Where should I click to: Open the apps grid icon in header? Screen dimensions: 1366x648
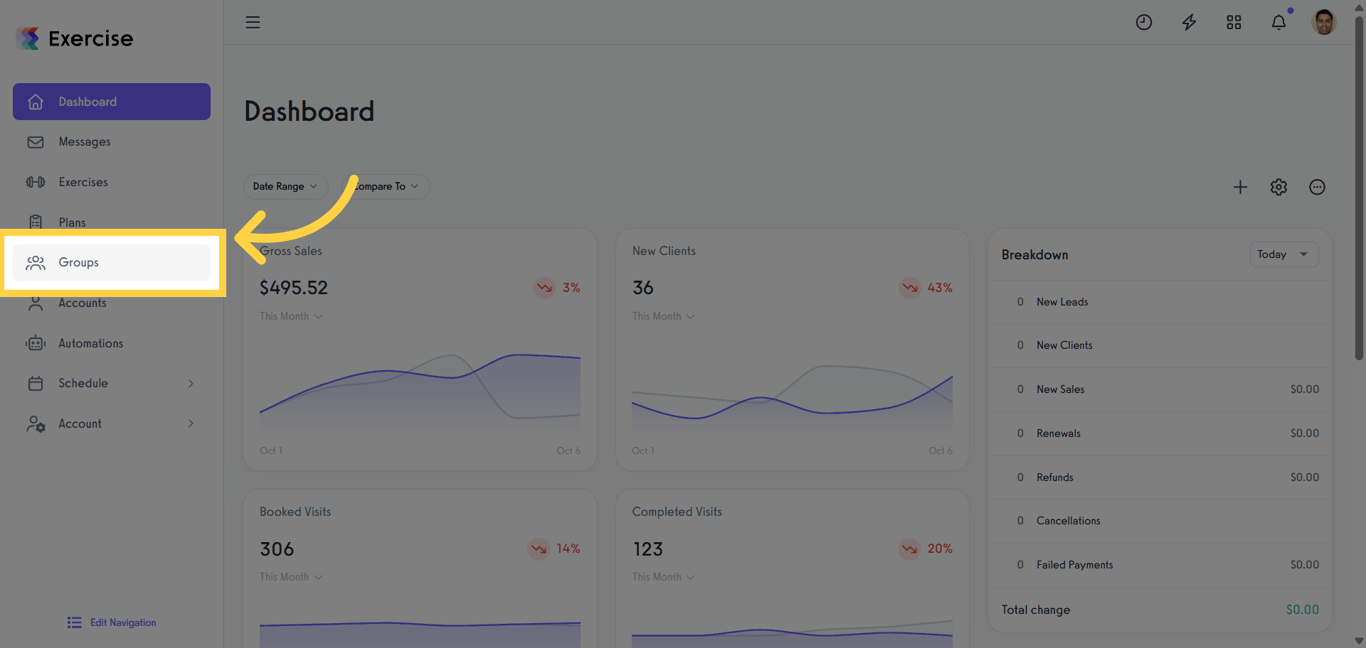click(x=1233, y=21)
